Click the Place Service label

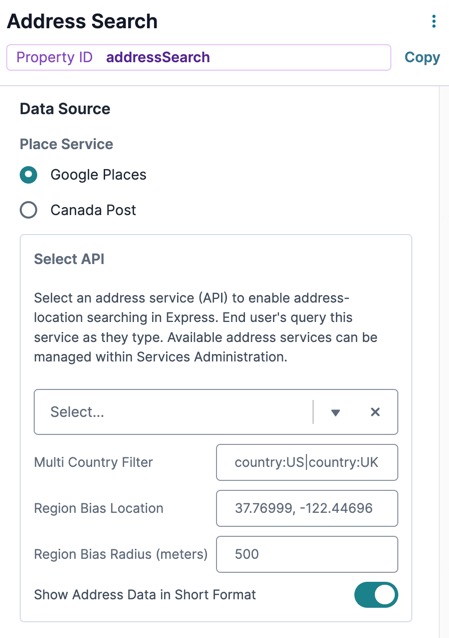[66, 144]
